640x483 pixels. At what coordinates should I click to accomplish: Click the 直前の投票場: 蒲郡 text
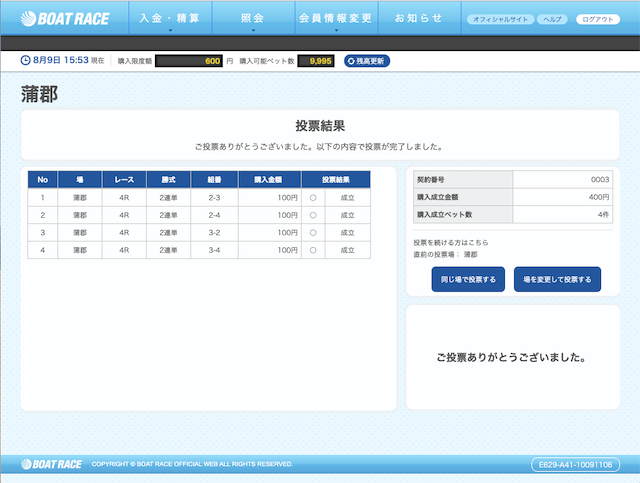click(445, 254)
